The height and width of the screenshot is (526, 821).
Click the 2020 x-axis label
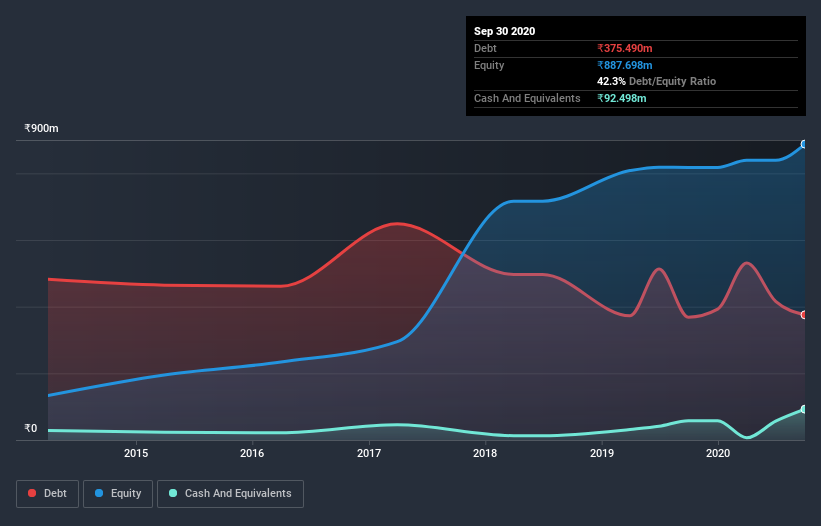point(718,453)
